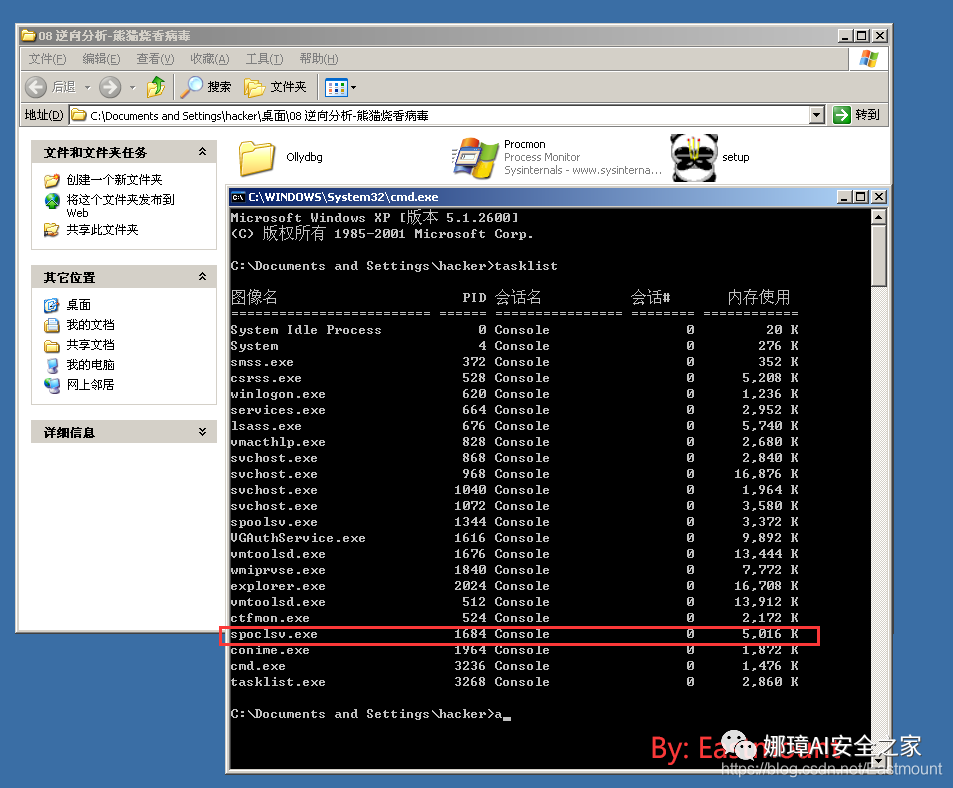Open the 收藏(A) menu
The height and width of the screenshot is (788, 953).
pos(210,59)
